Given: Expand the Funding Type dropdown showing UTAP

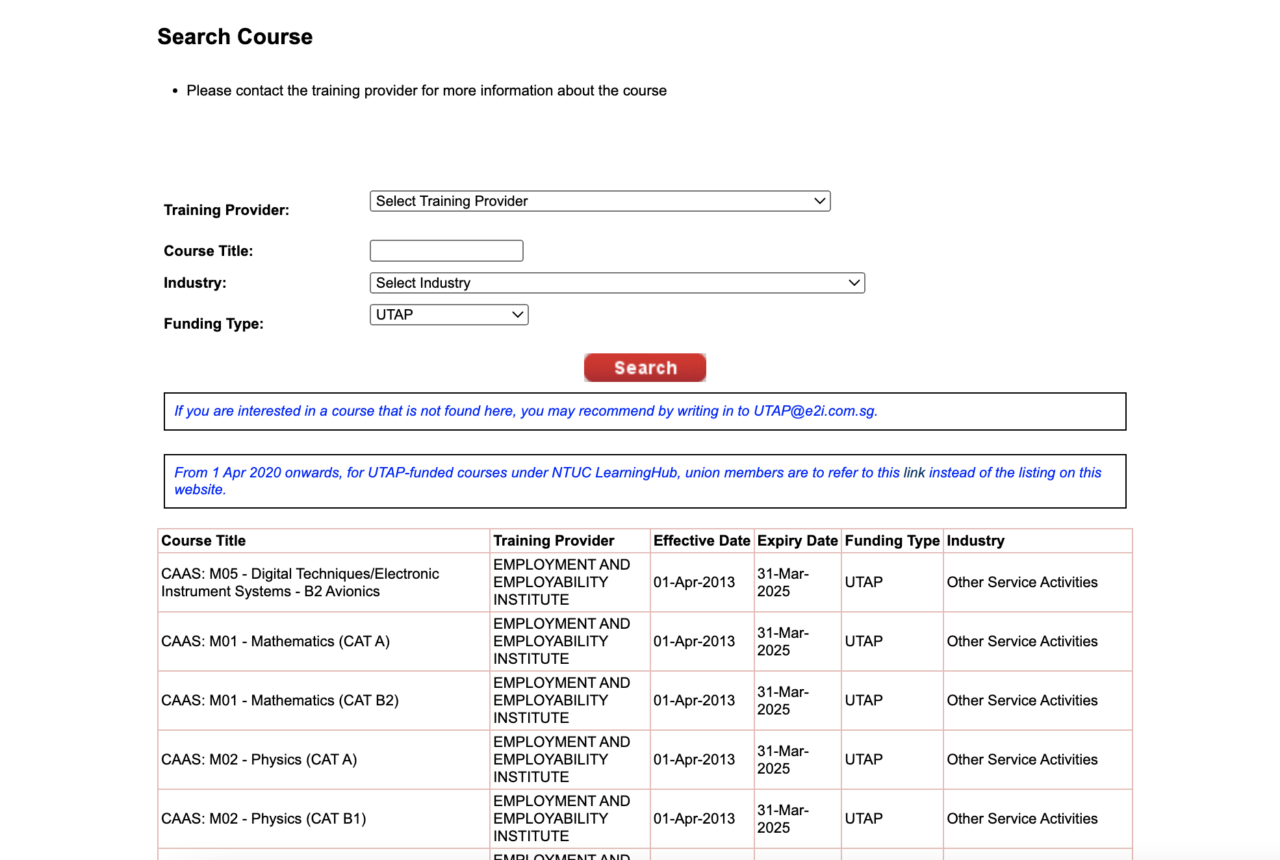Looking at the screenshot, I should 448,314.
